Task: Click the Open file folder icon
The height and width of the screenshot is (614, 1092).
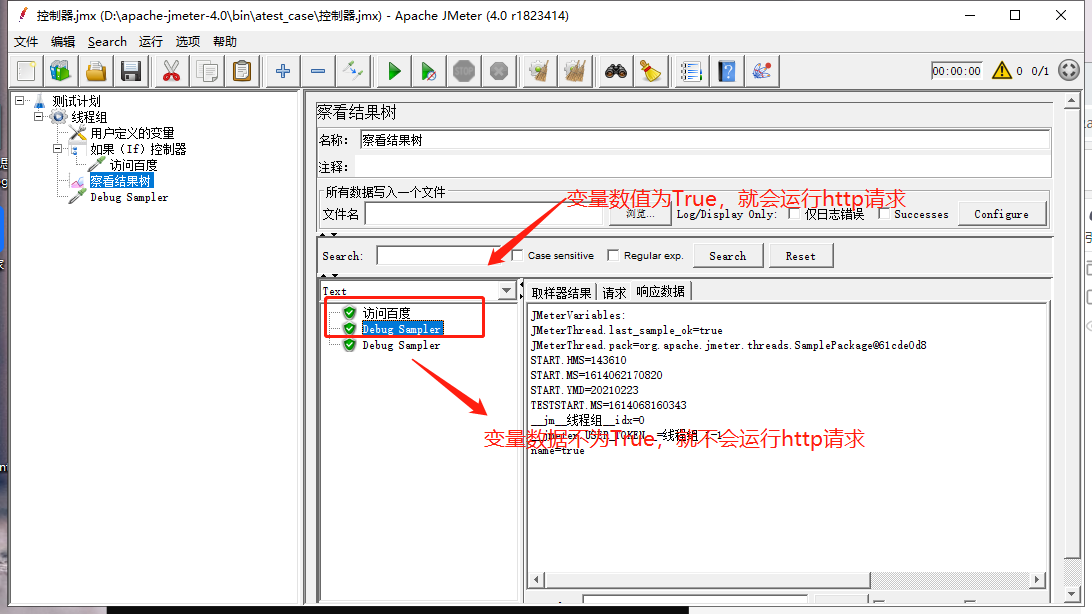Action: [x=96, y=71]
